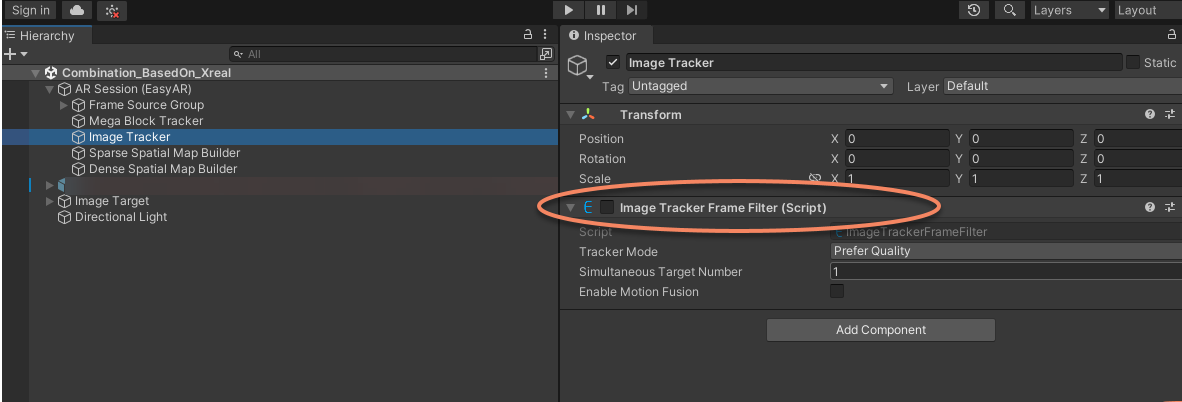Image resolution: width=1182 pixels, height=402 pixels.
Task: Select Mega Block Tracker in Hierarchy
Action: (145, 121)
